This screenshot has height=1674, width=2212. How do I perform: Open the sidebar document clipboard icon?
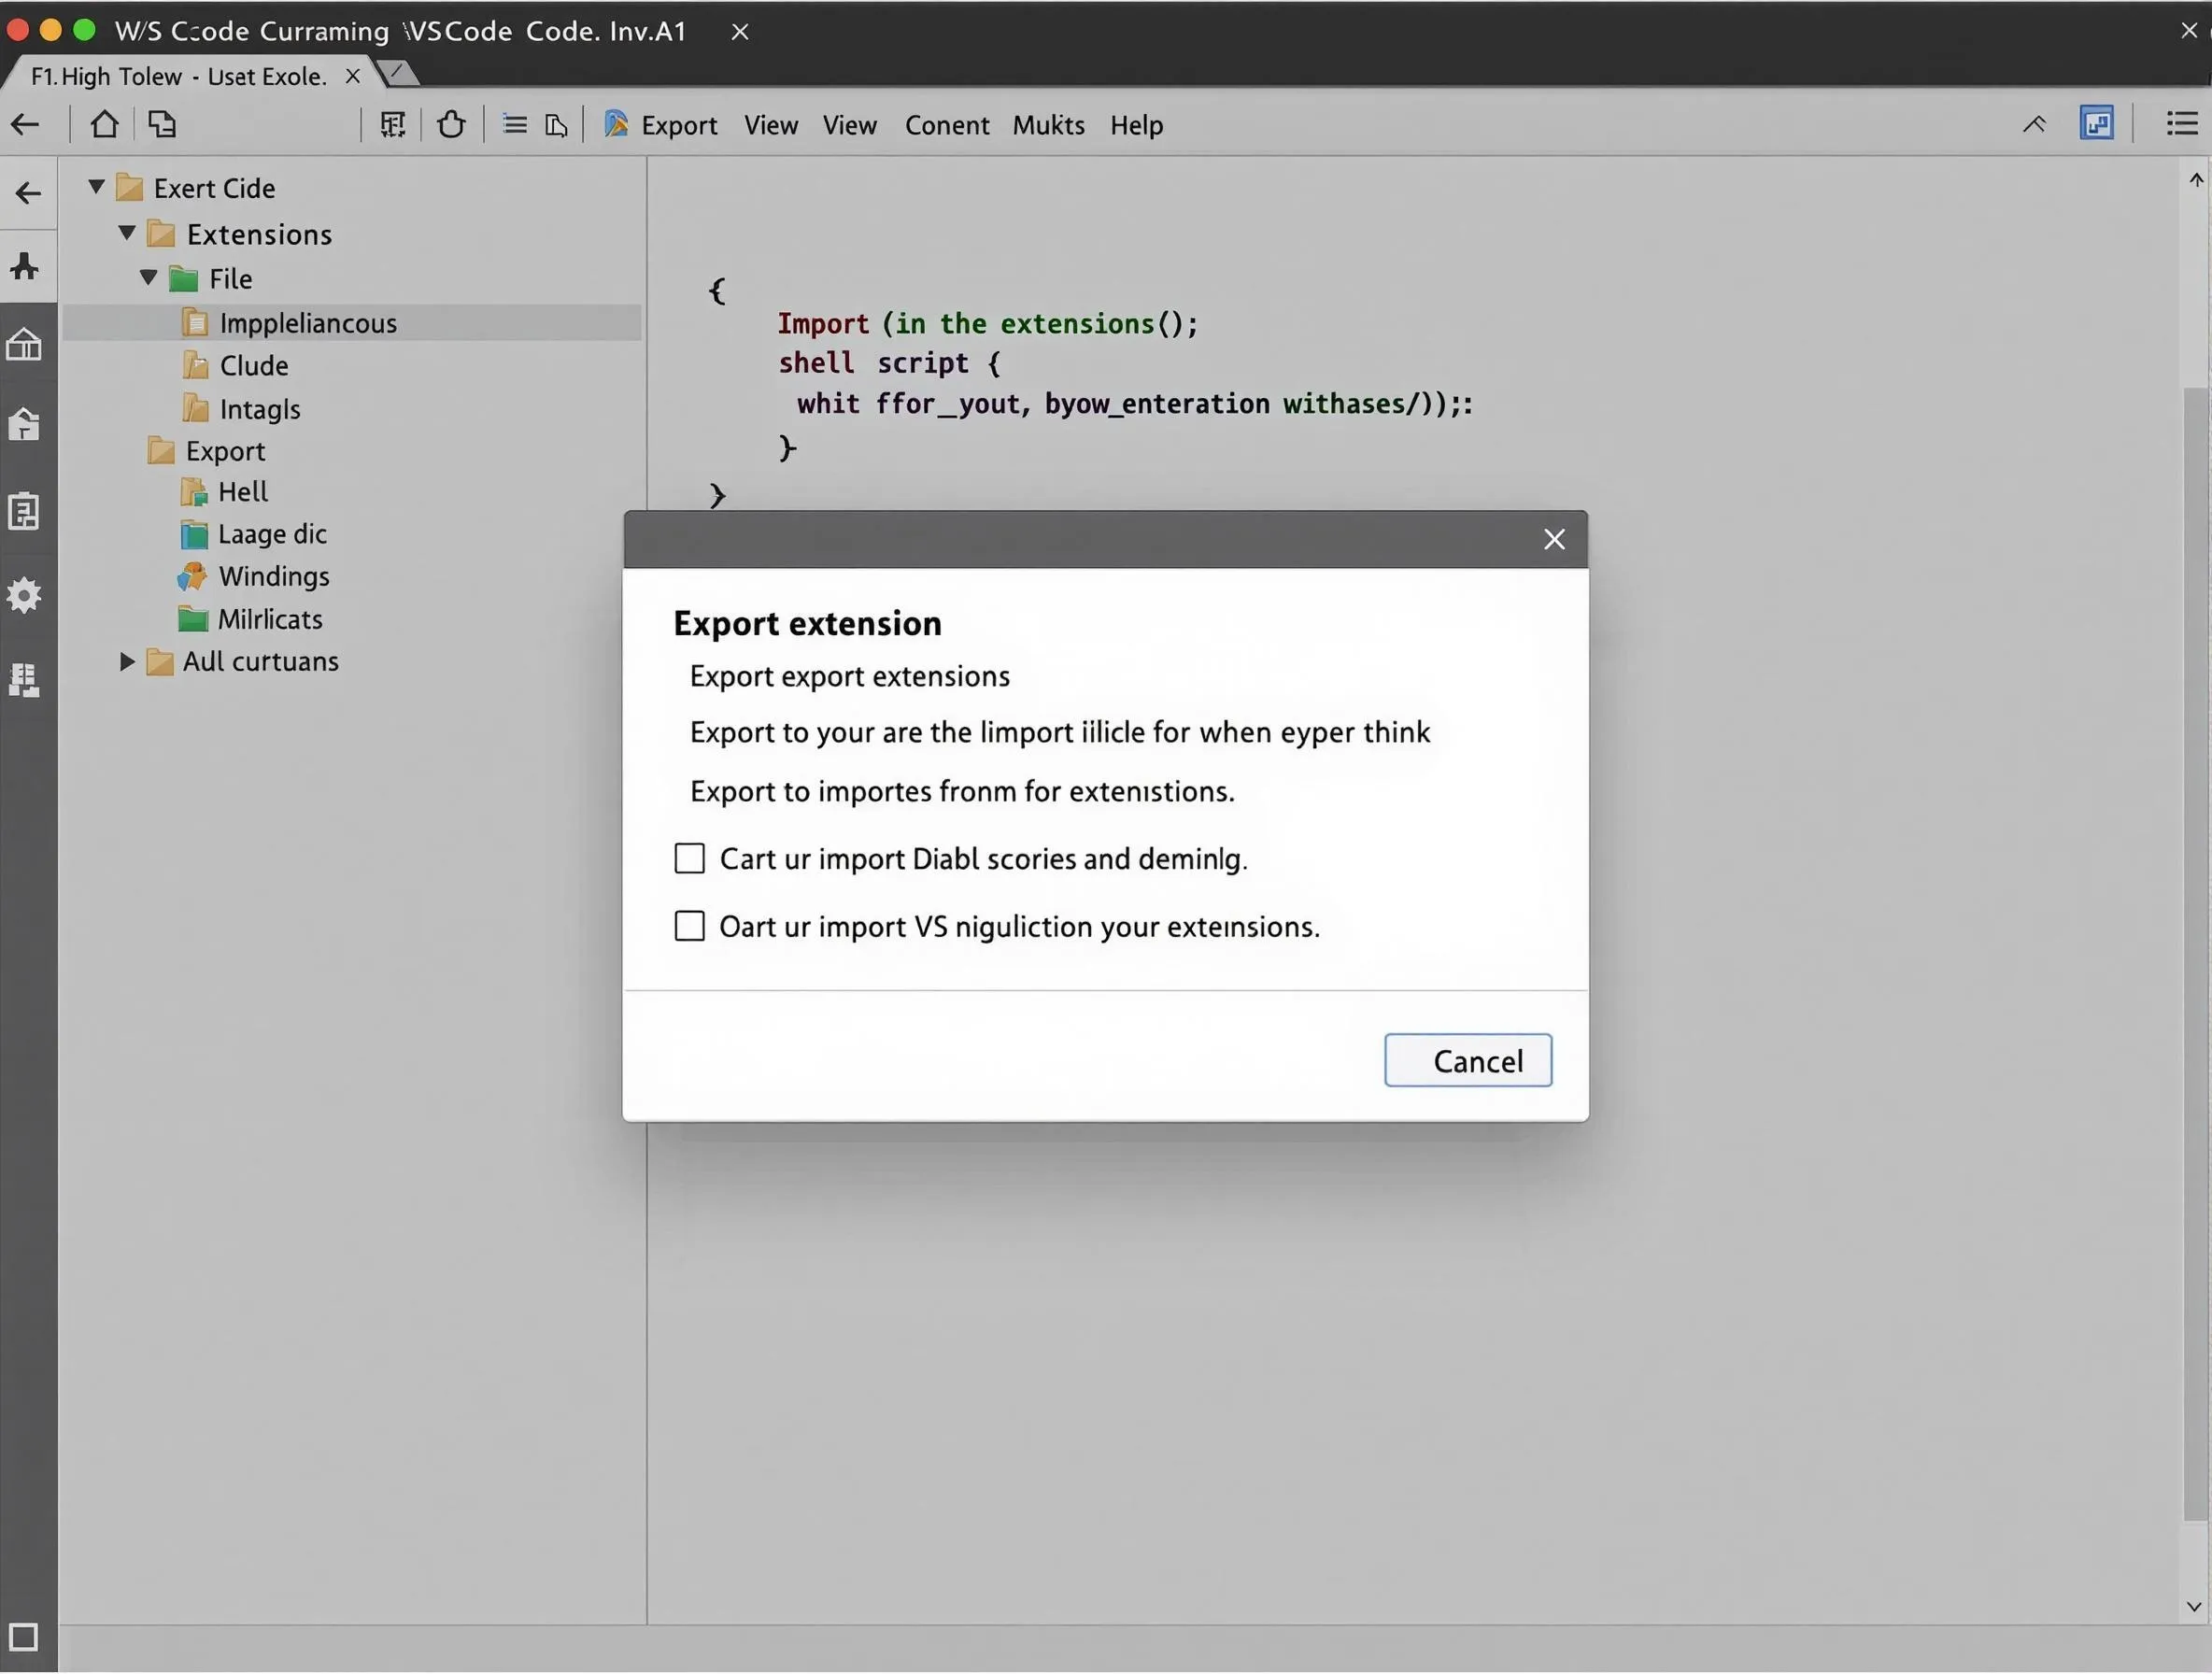click(x=24, y=511)
